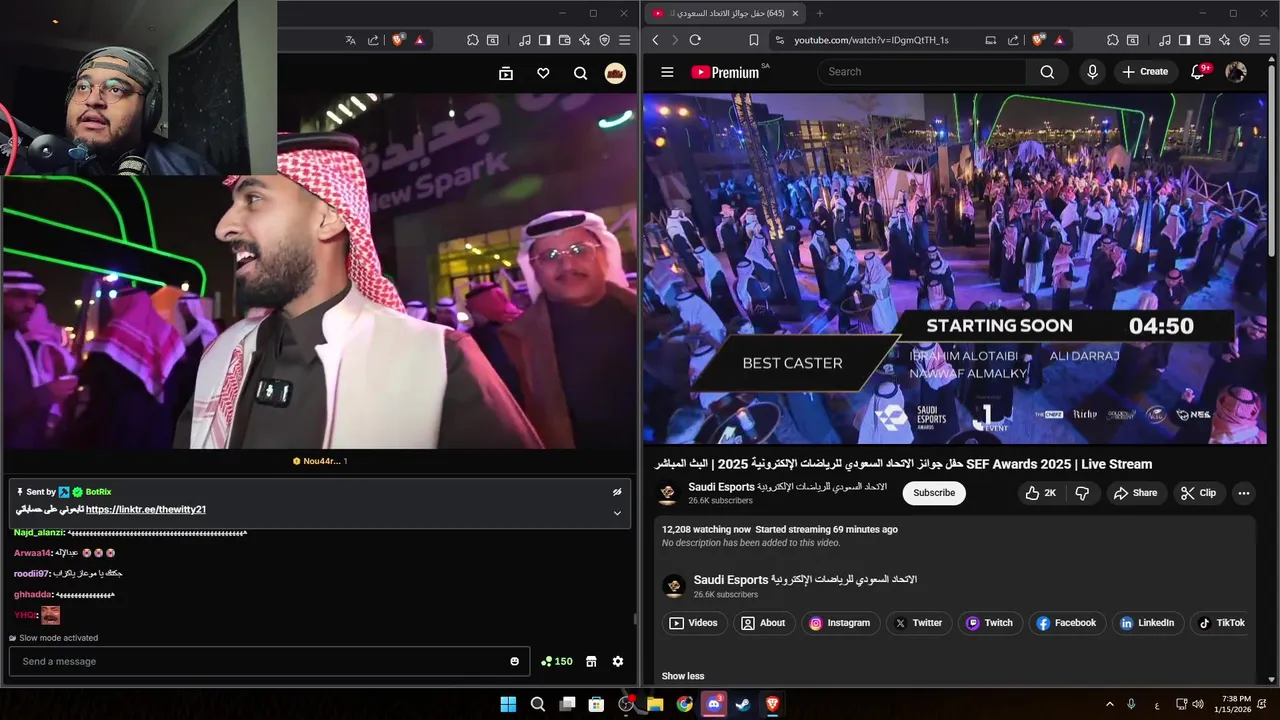Click the YouTube search magnifier button
Screen dimensions: 1280x720
1047,72
